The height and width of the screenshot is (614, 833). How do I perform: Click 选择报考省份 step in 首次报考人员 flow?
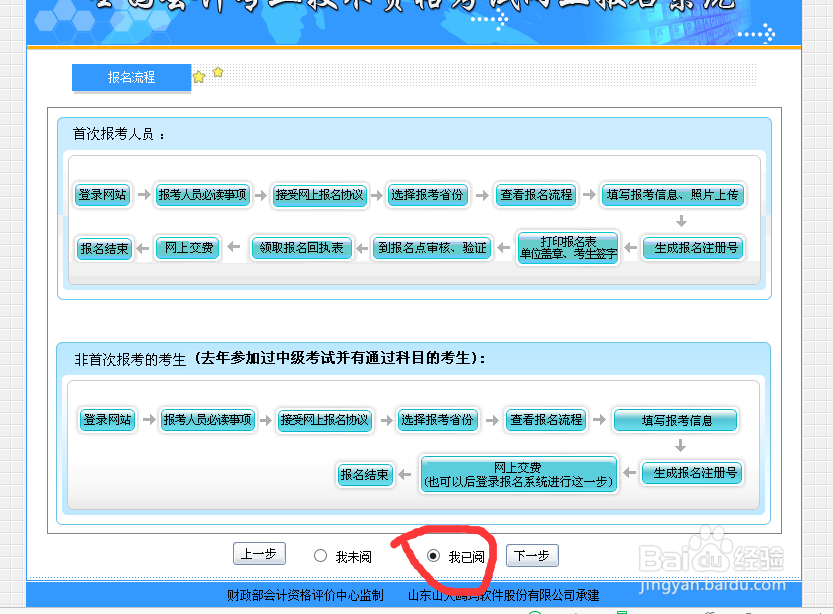click(428, 195)
